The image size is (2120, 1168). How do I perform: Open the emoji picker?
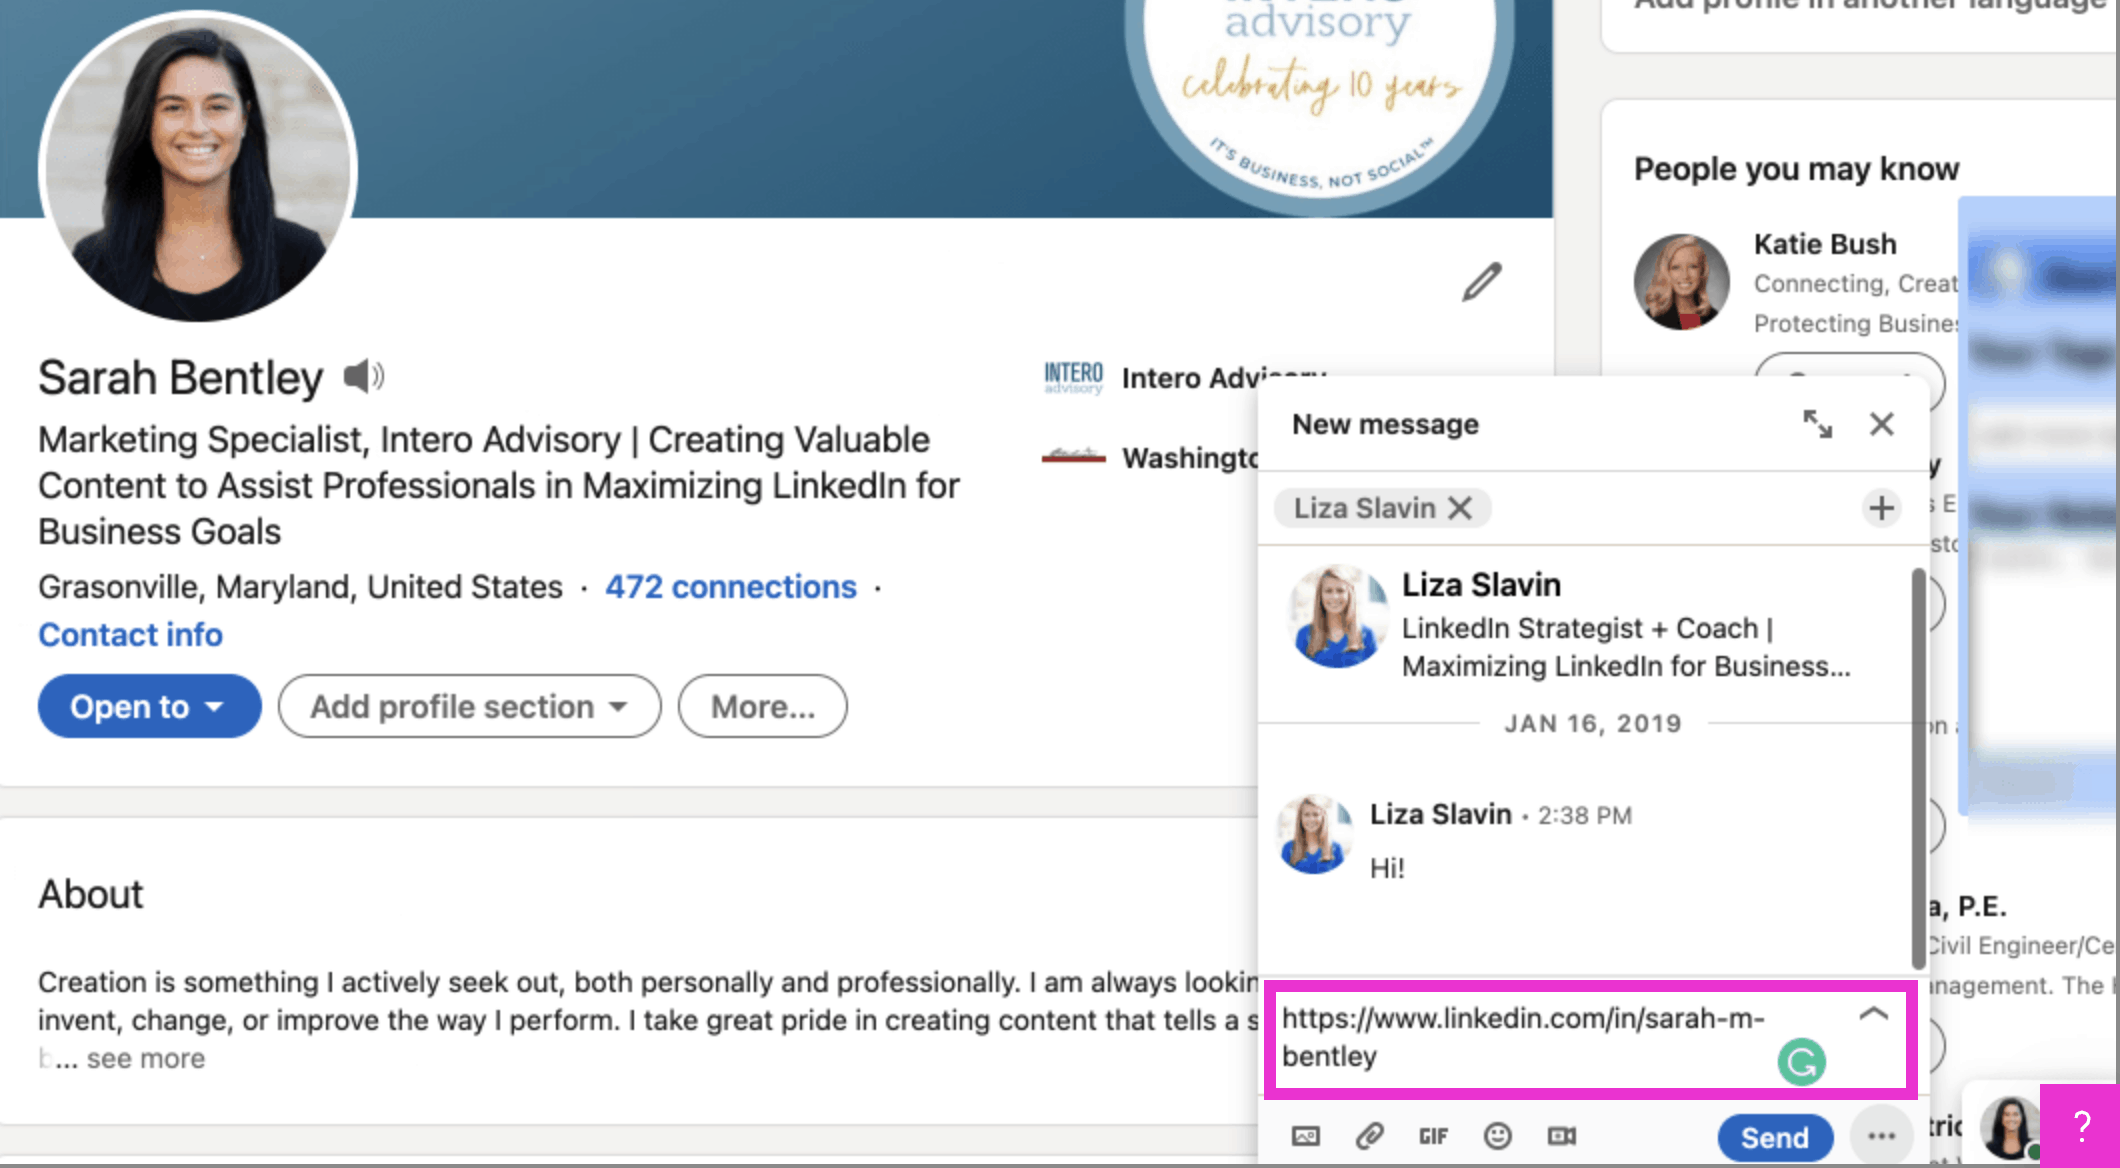coord(1497,1136)
